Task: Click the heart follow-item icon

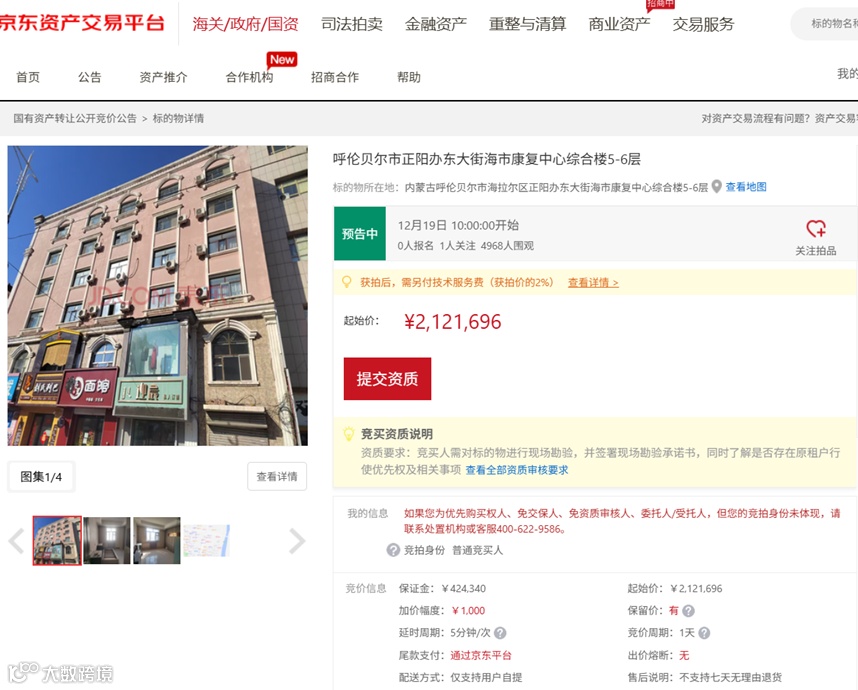Action: tap(815, 229)
